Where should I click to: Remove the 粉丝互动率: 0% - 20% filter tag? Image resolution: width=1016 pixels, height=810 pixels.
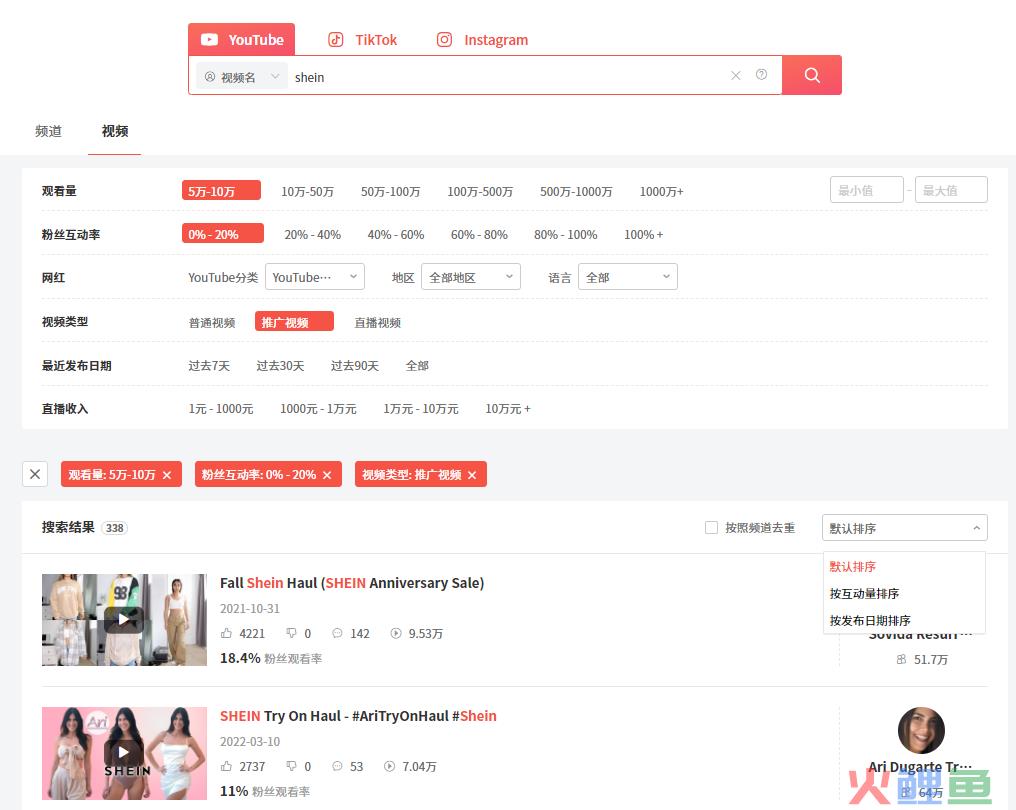pos(327,475)
